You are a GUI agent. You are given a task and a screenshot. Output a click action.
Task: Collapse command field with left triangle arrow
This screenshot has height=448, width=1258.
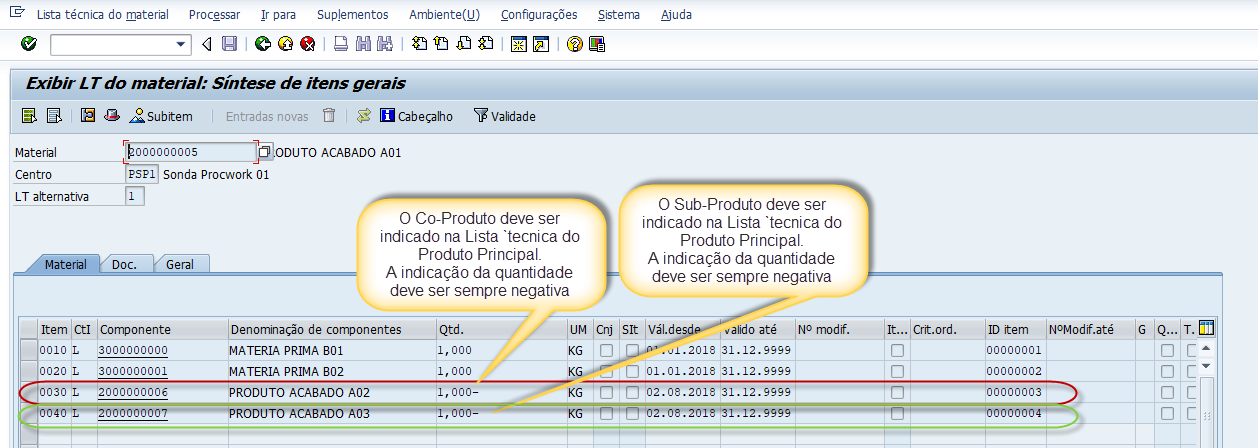tap(207, 44)
